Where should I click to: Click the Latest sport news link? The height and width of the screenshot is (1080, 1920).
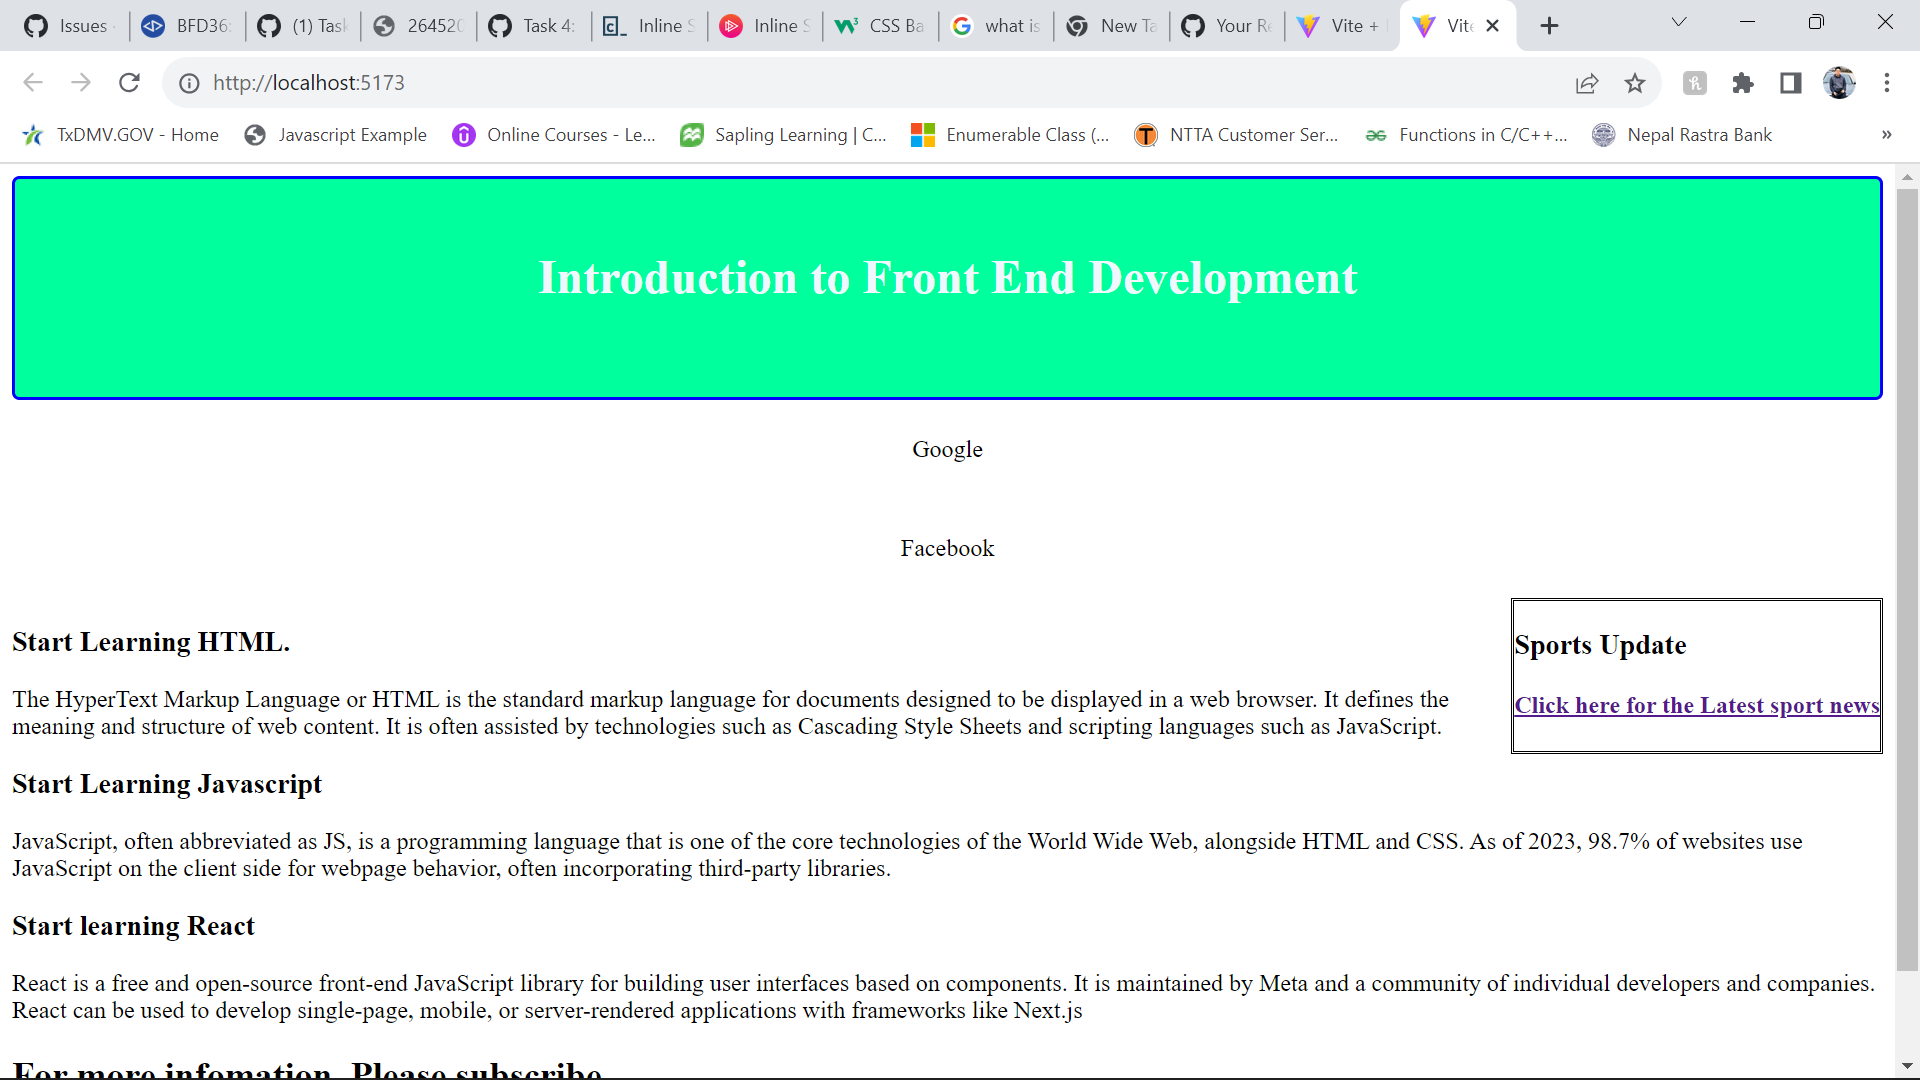click(x=1697, y=705)
